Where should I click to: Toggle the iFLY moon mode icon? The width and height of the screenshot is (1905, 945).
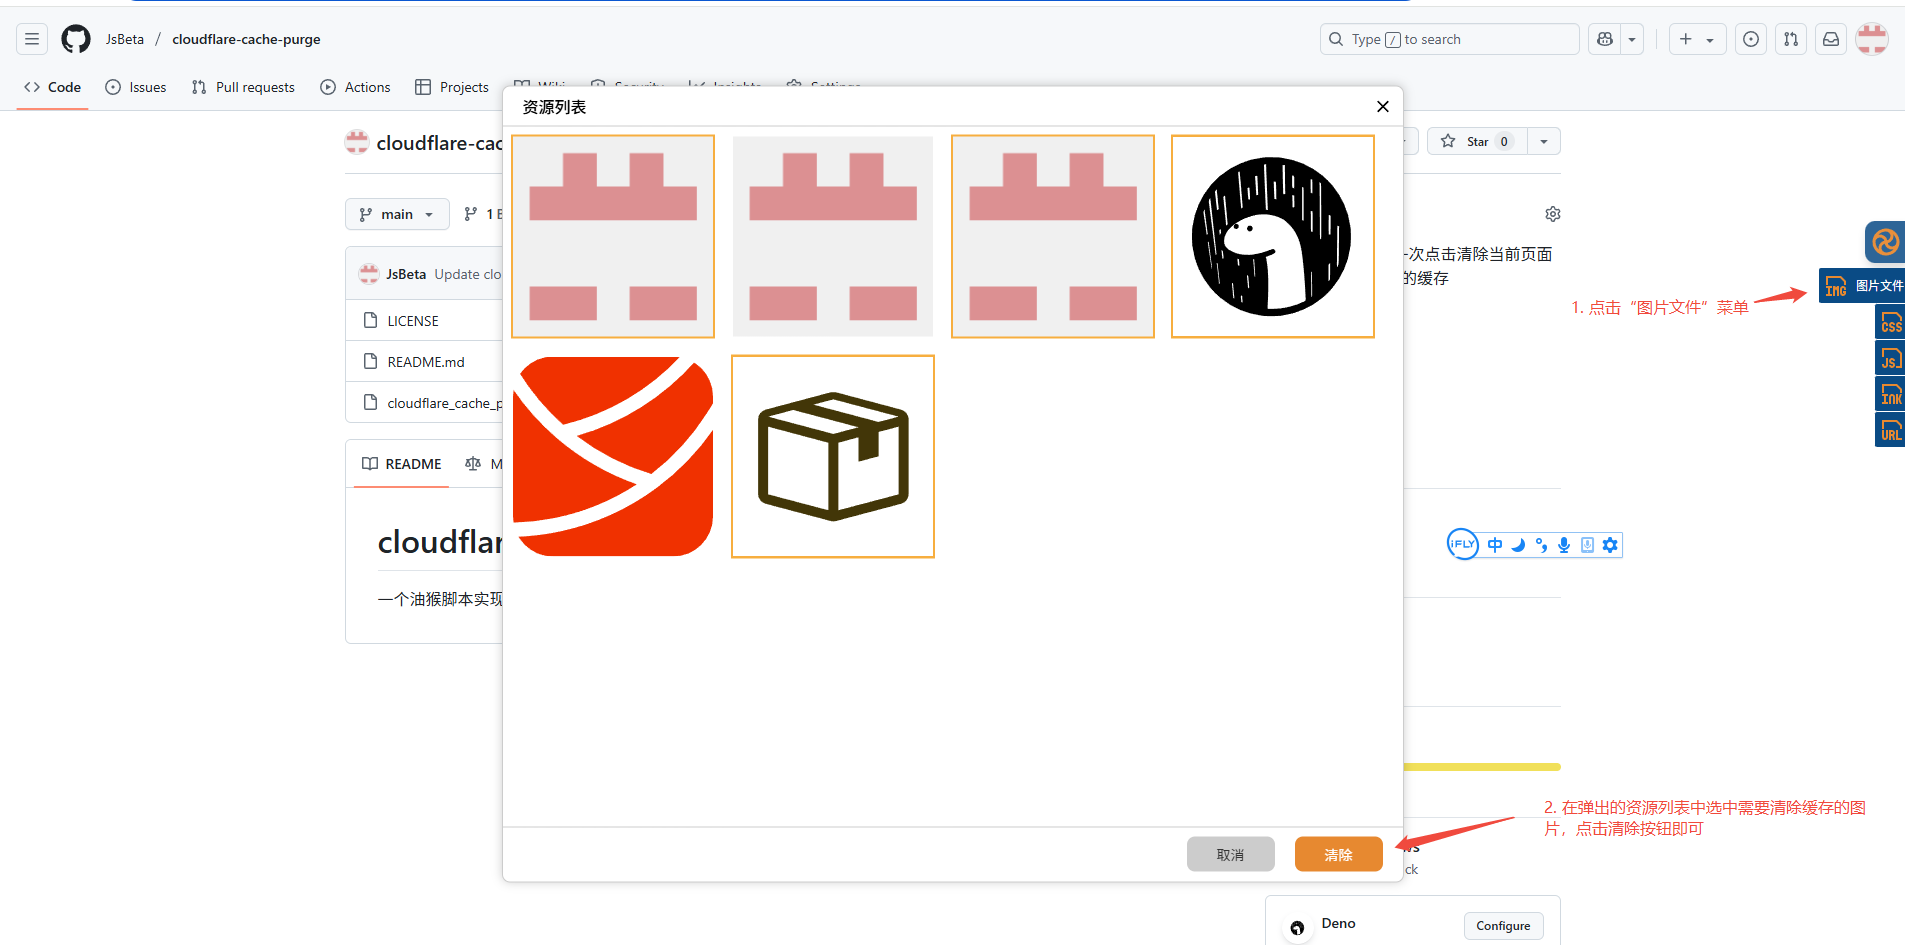(1518, 545)
